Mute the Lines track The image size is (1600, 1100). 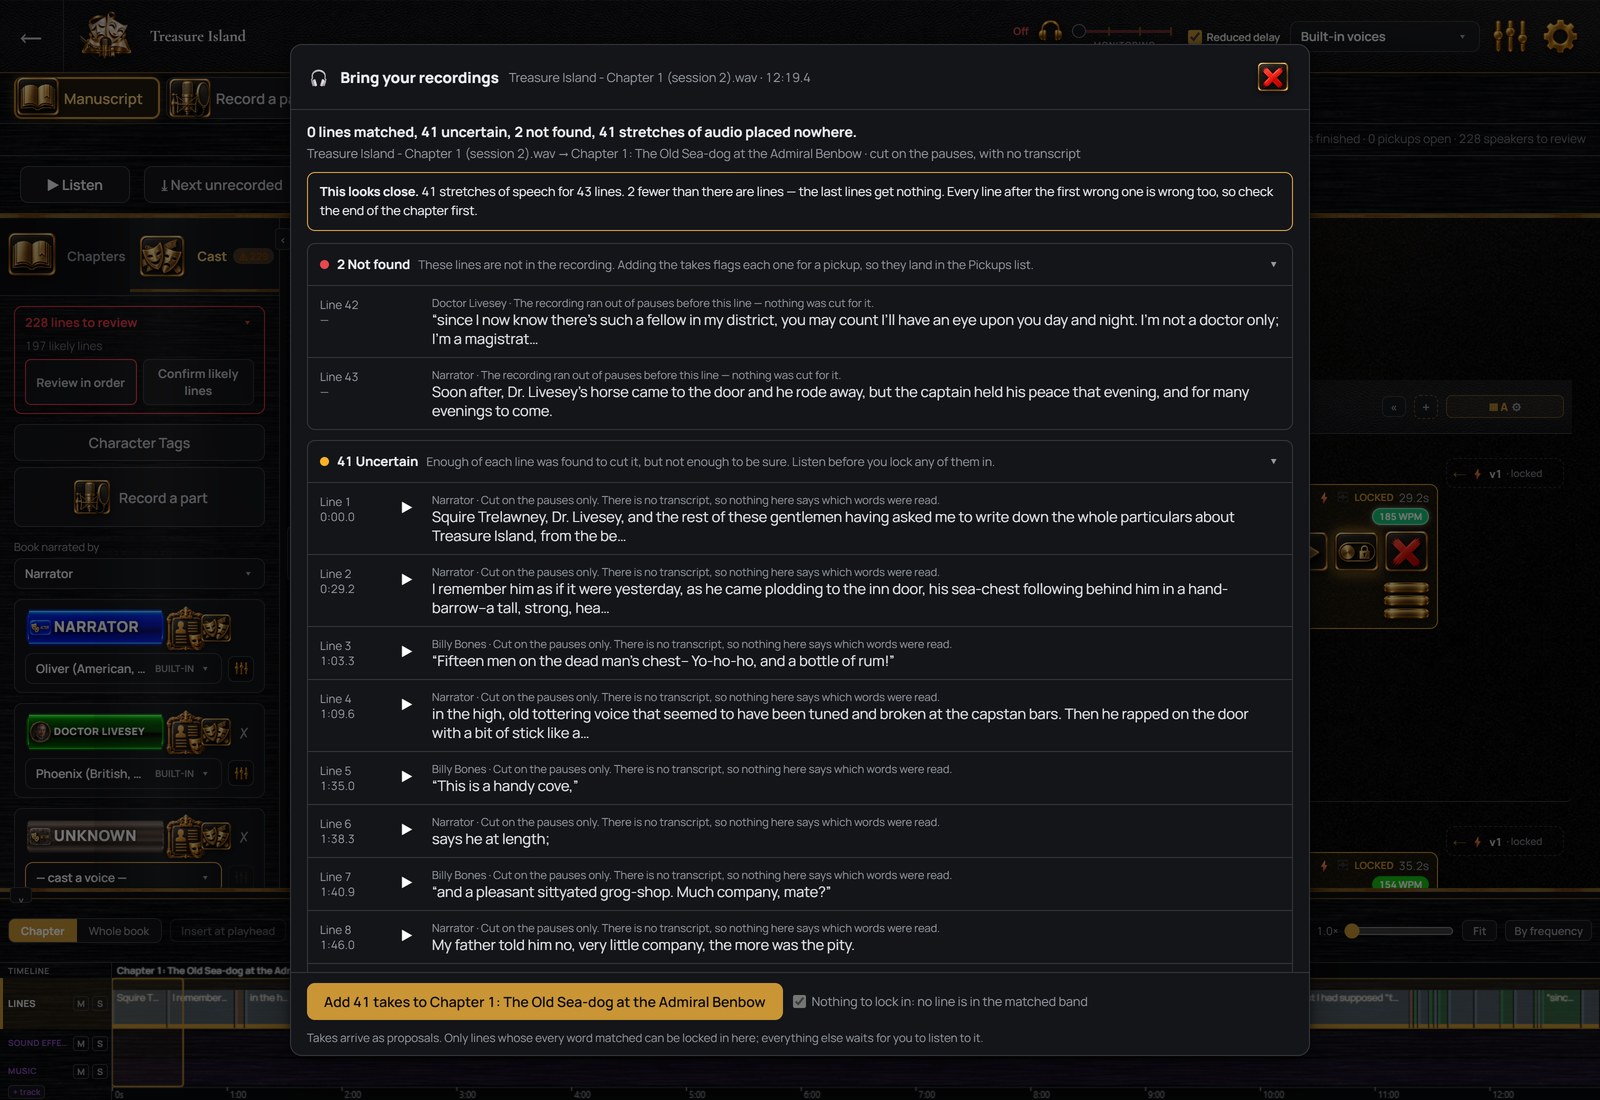tap(81, 1004)
